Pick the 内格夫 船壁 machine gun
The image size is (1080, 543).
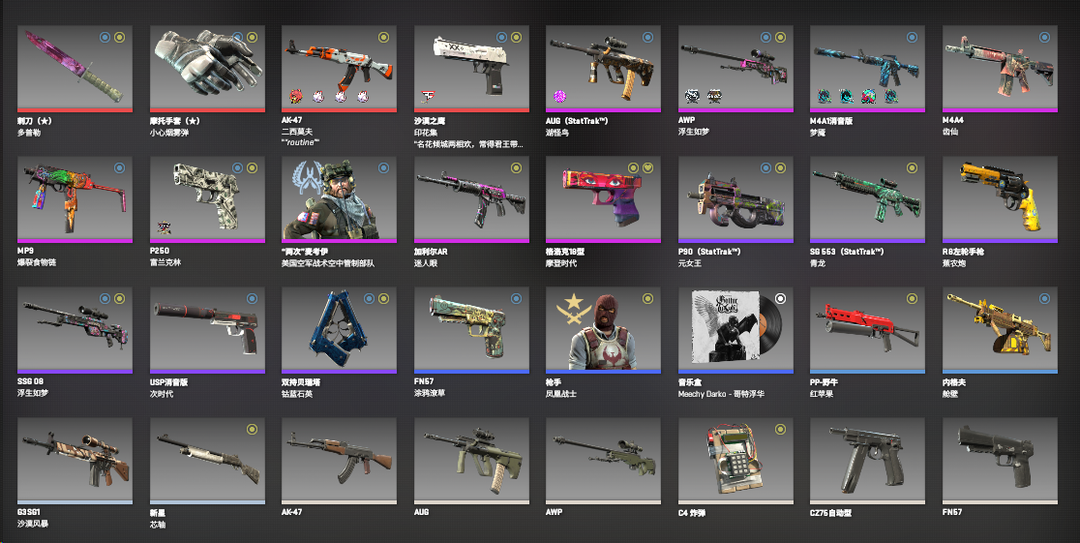click(999, 331)
